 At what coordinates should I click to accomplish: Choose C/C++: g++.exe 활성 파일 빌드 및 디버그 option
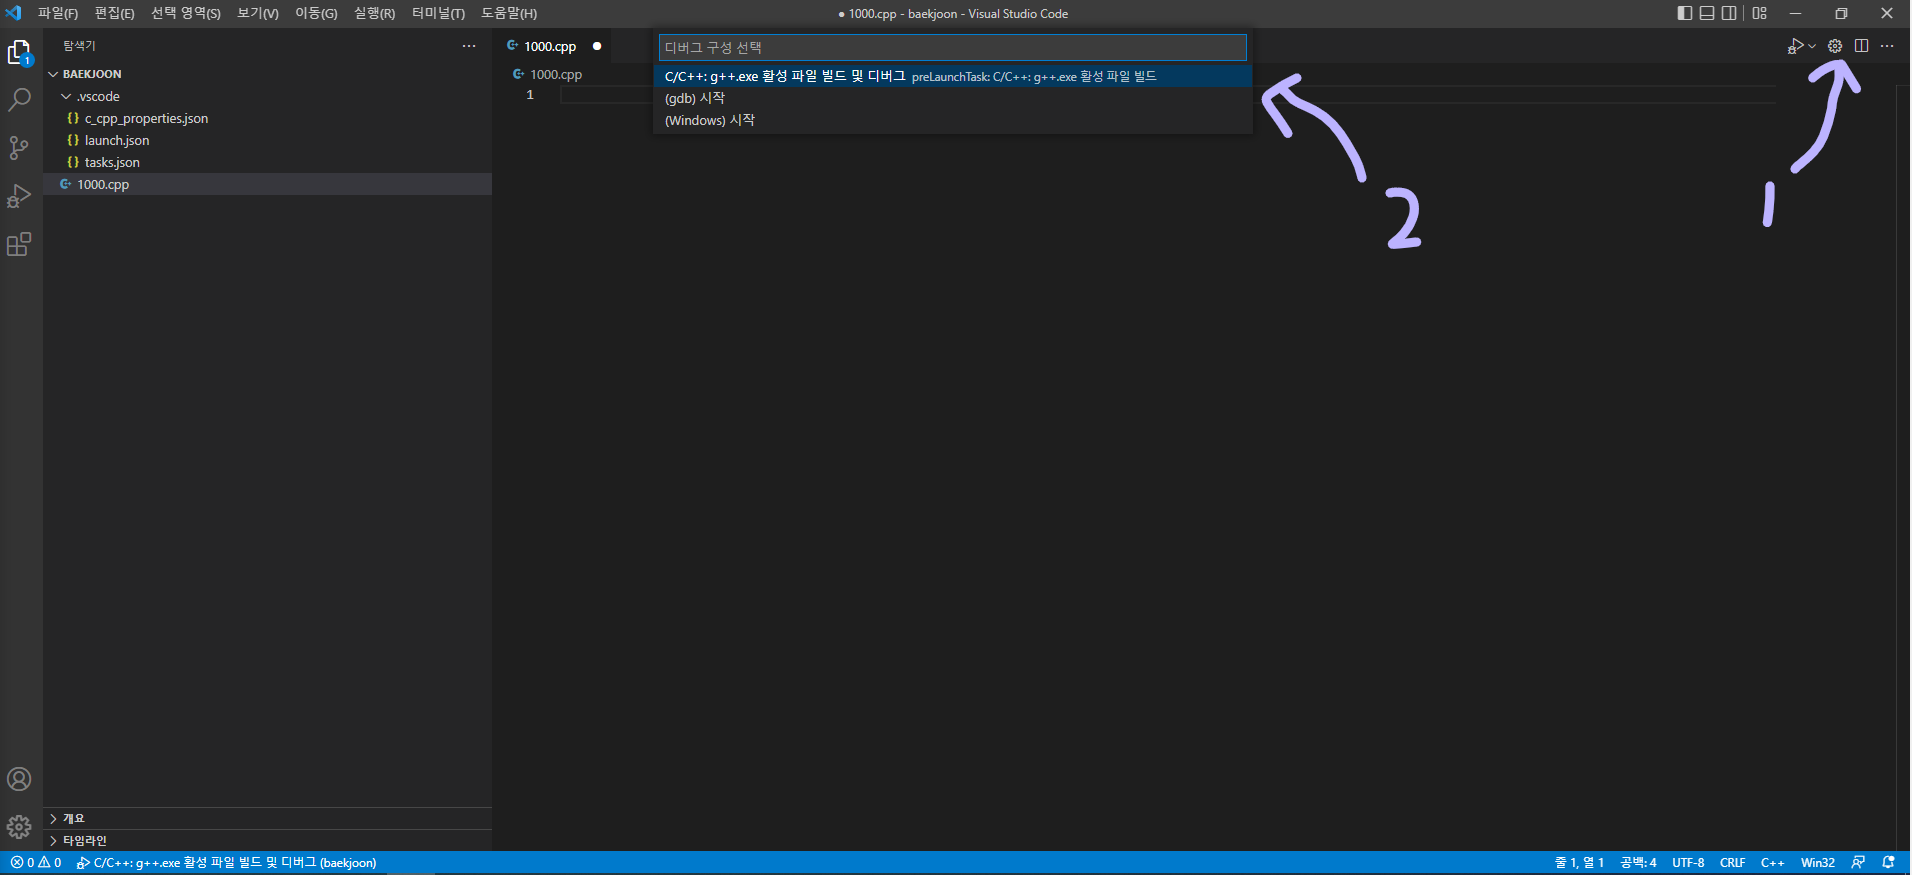pos(953,76)
